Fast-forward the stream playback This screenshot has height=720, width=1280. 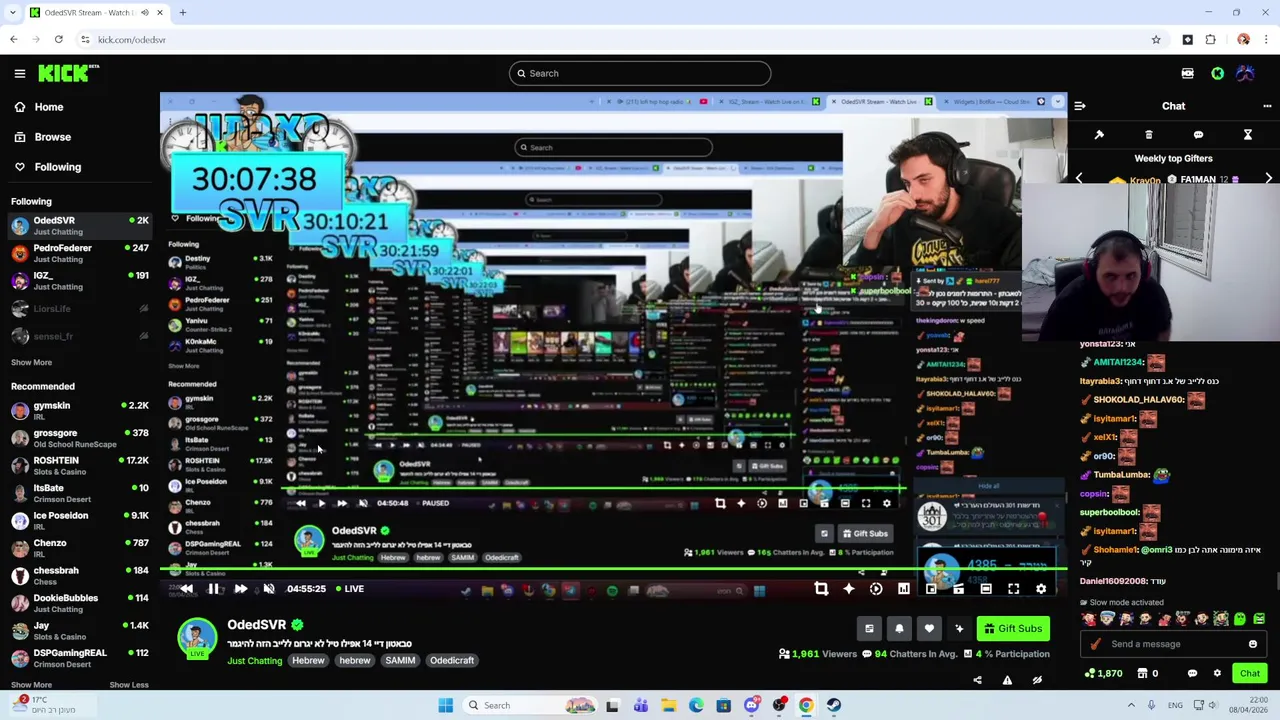click(x=240, y=589)
